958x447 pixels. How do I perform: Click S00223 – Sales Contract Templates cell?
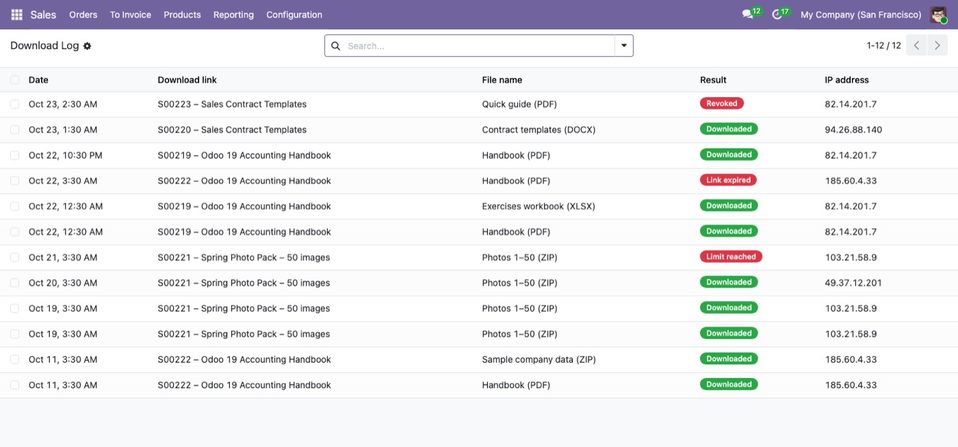232,104
